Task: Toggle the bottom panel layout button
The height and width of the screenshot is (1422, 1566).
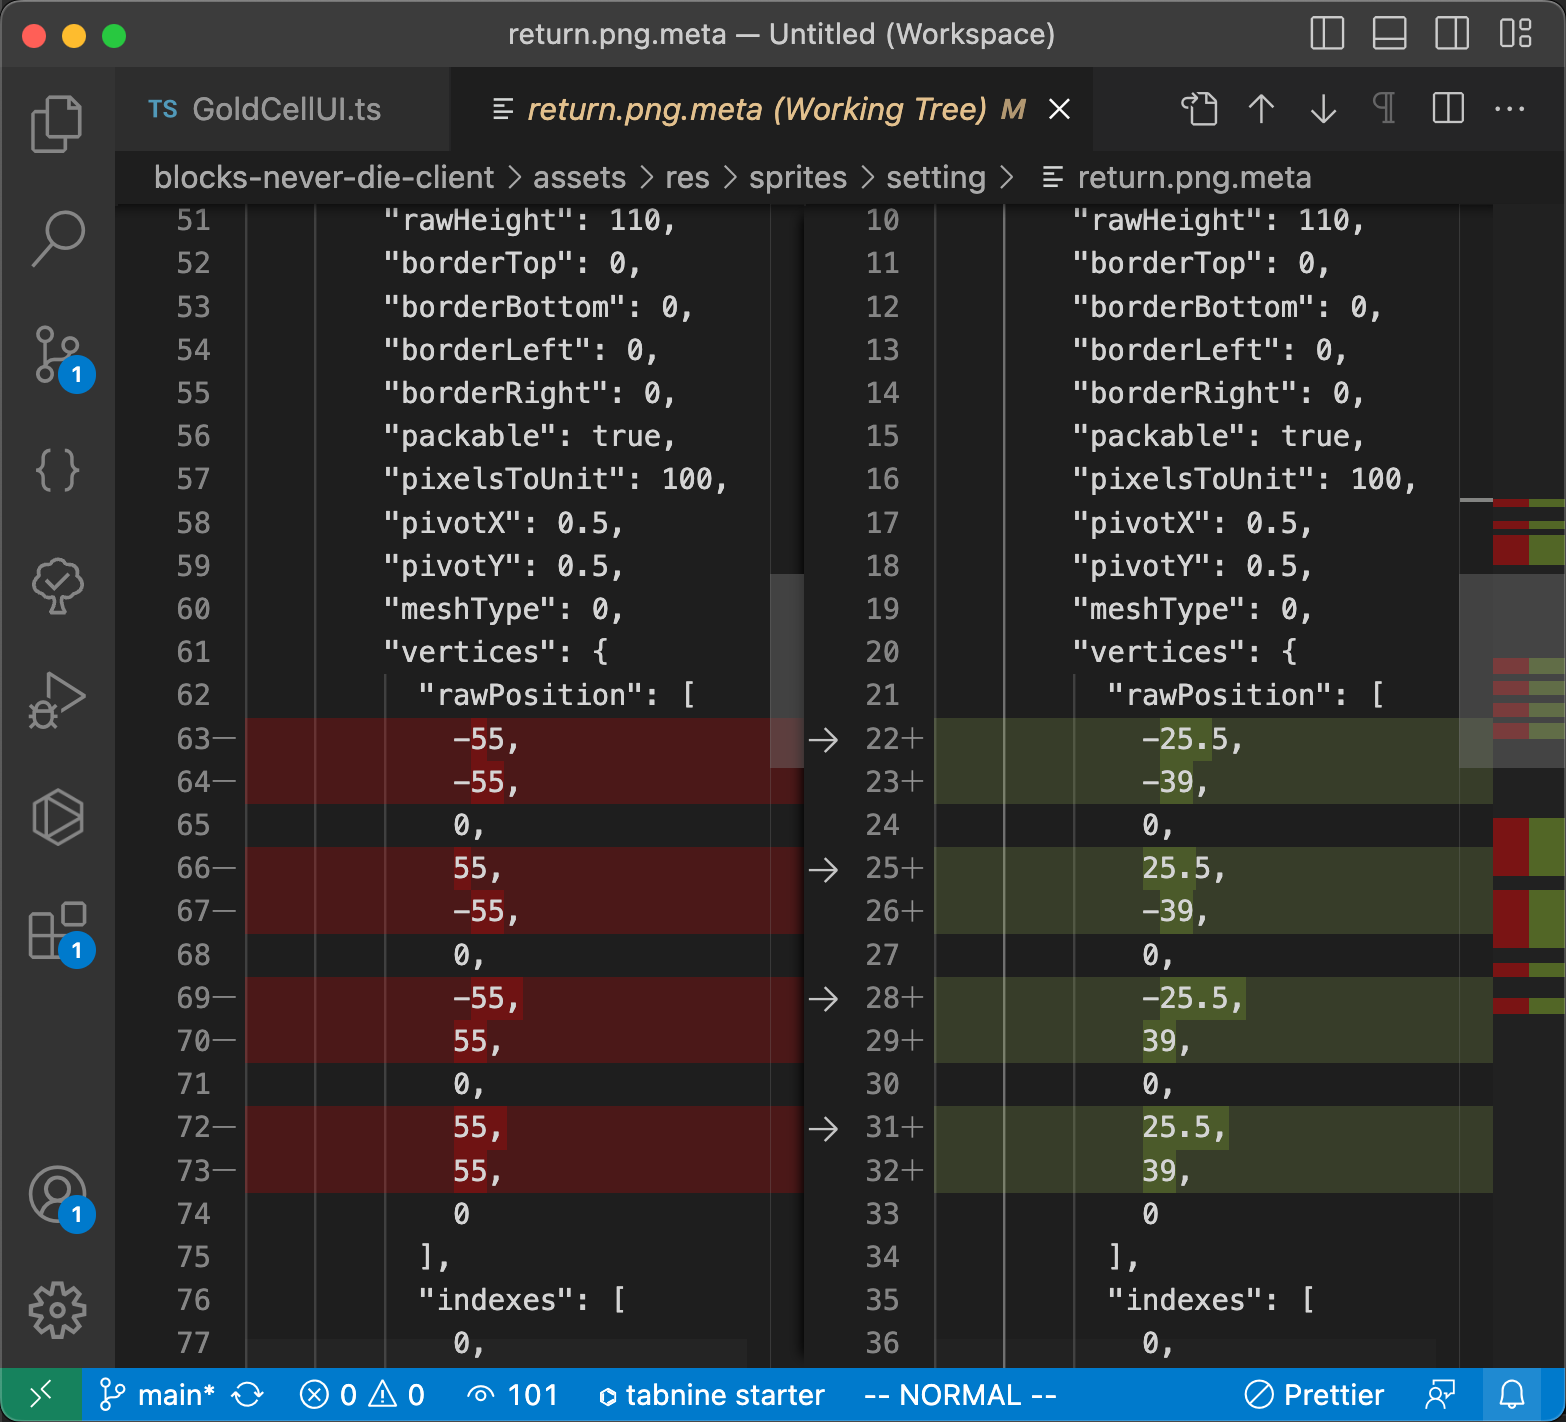Action: pos(1389,34)
